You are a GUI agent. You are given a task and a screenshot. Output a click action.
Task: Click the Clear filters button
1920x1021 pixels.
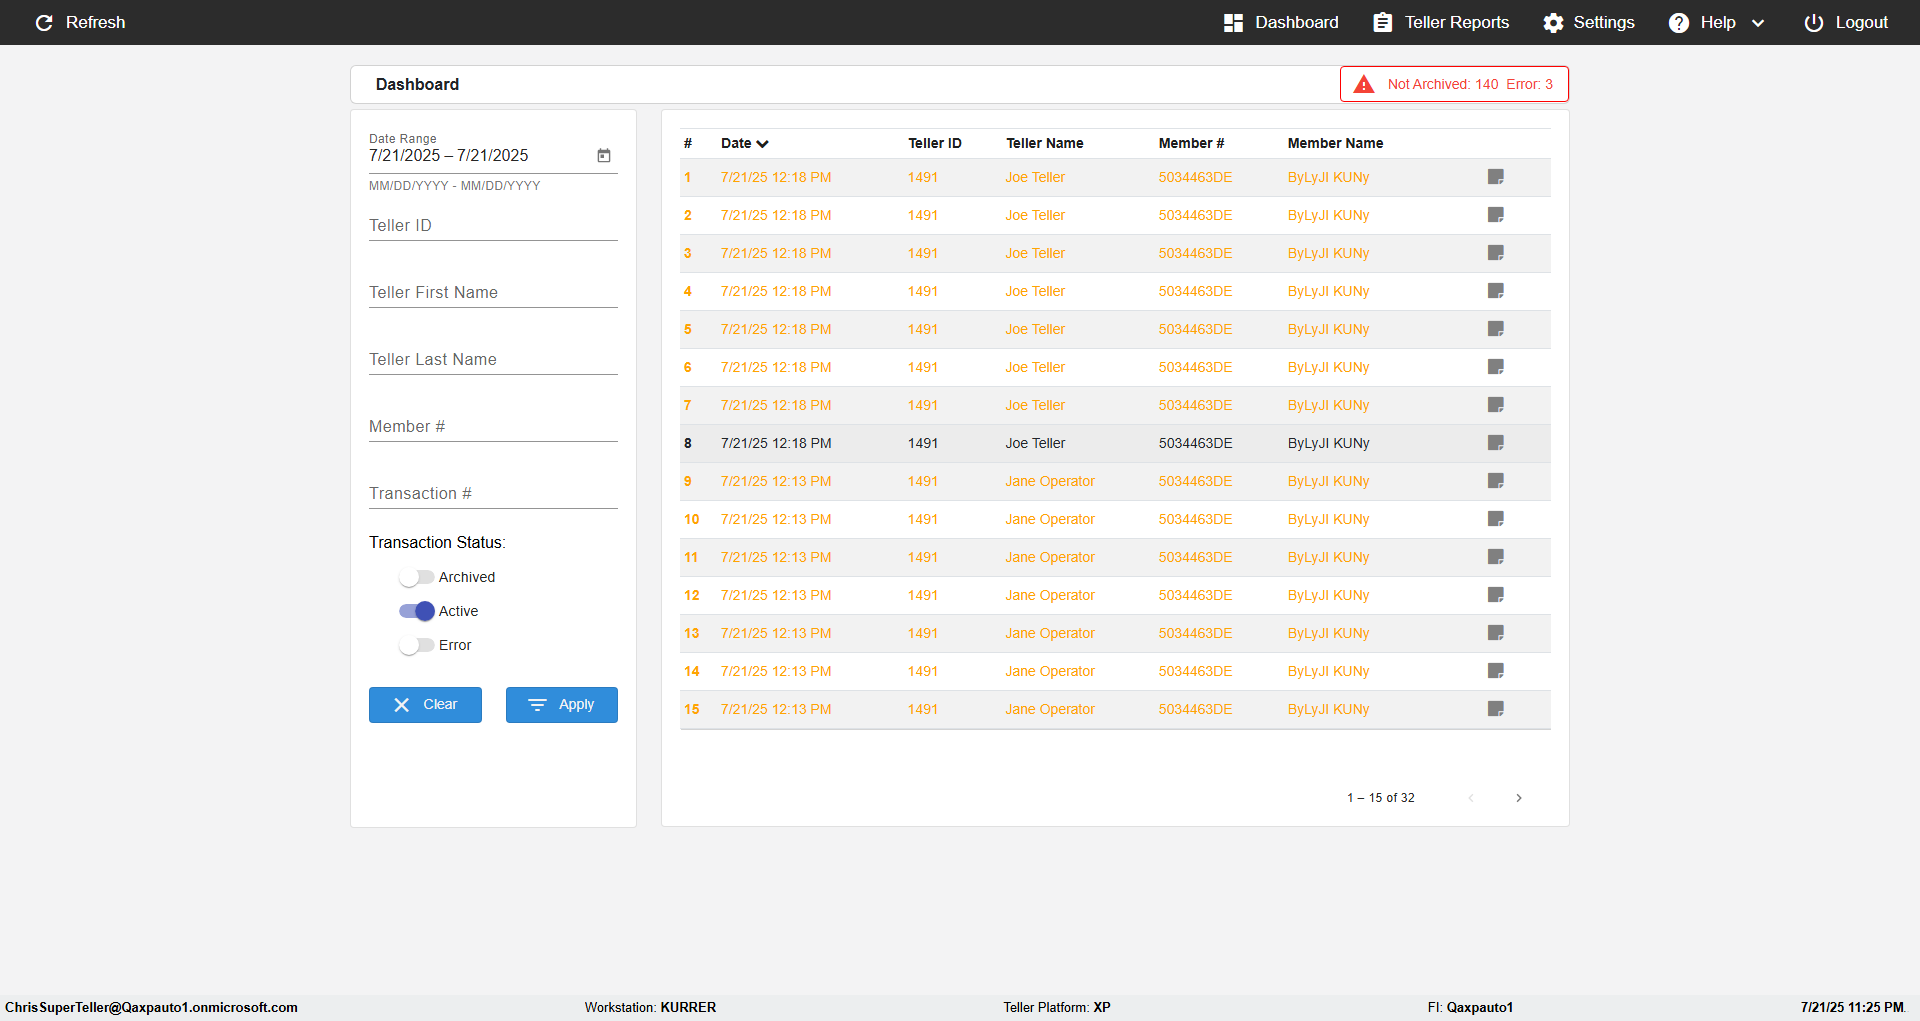coord(425,705)
